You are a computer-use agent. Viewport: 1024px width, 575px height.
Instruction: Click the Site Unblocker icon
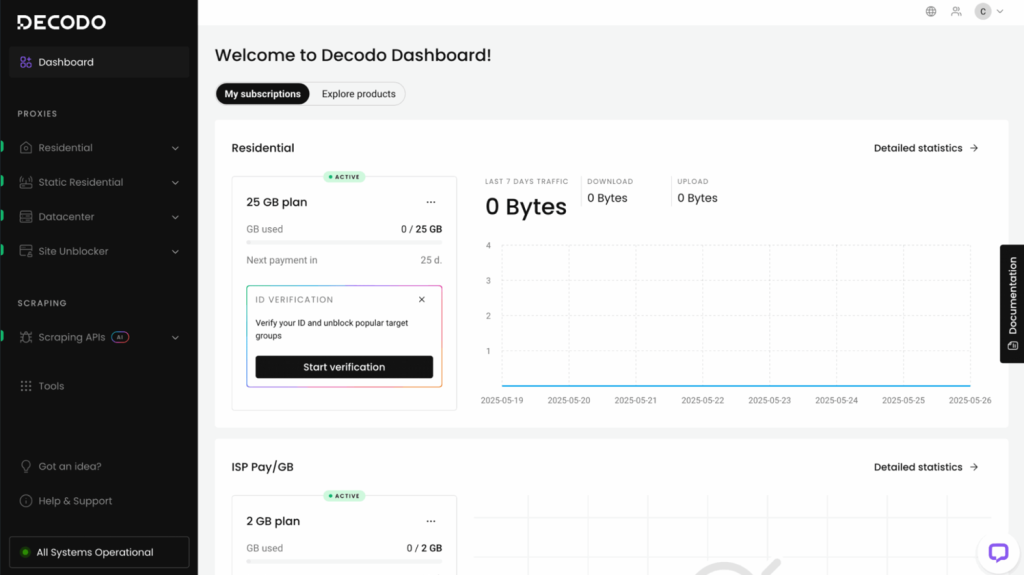[25, 251]
